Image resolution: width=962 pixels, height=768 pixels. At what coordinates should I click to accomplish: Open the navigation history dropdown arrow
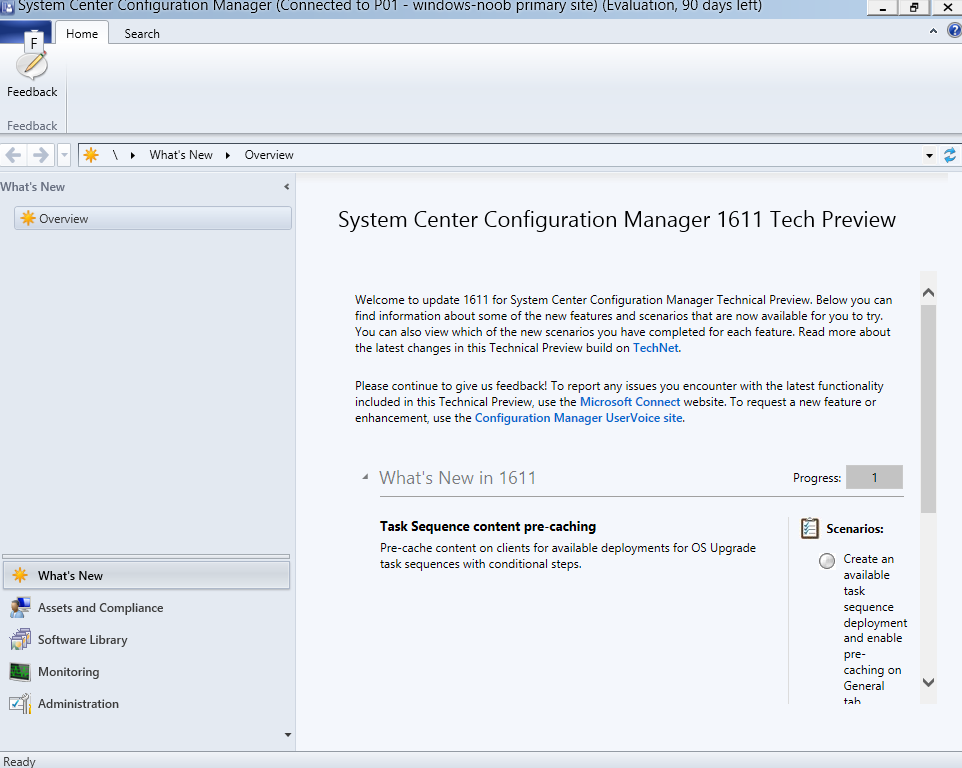click(64, 155)
